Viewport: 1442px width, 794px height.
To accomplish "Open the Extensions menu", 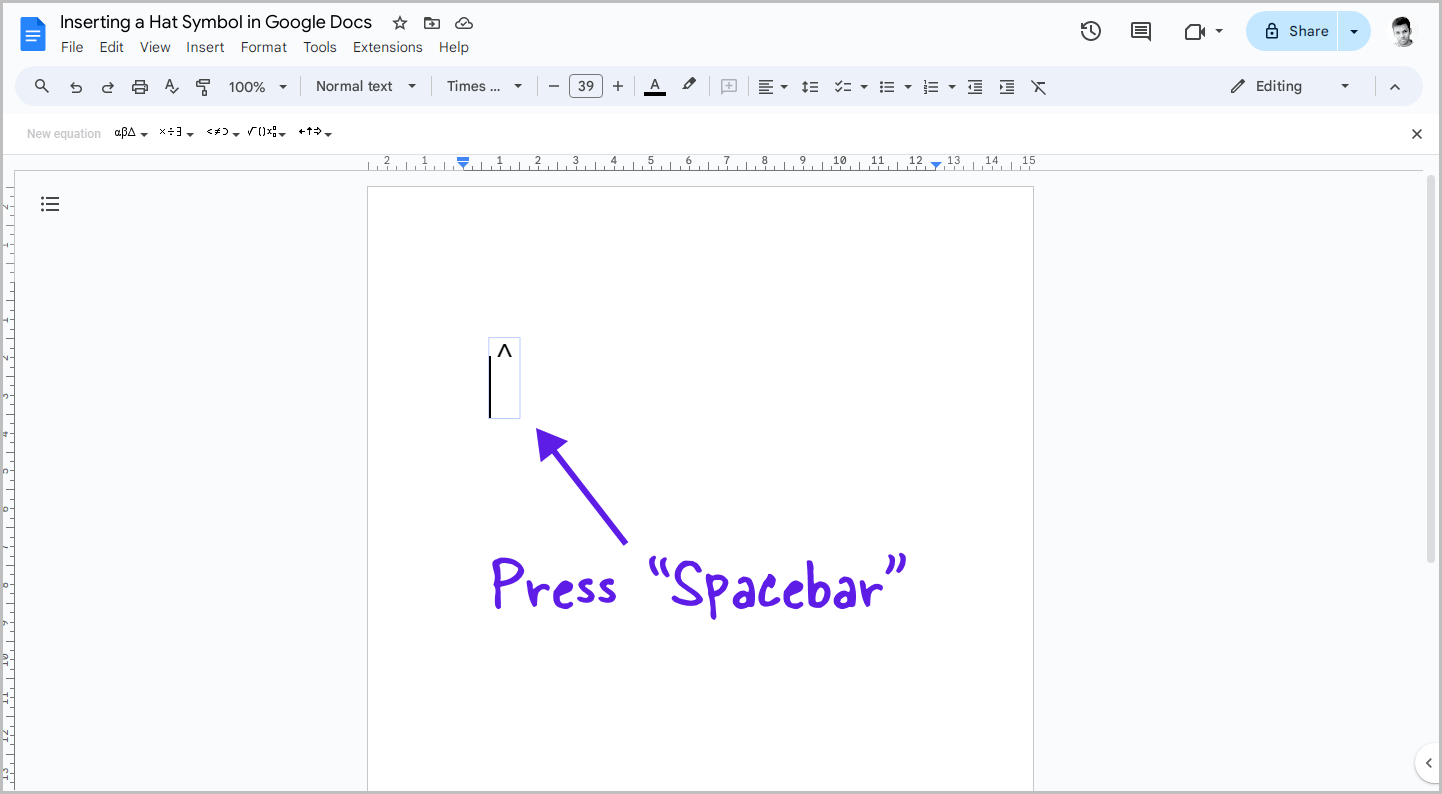I will pyautogui.click(x=387, y=47).
